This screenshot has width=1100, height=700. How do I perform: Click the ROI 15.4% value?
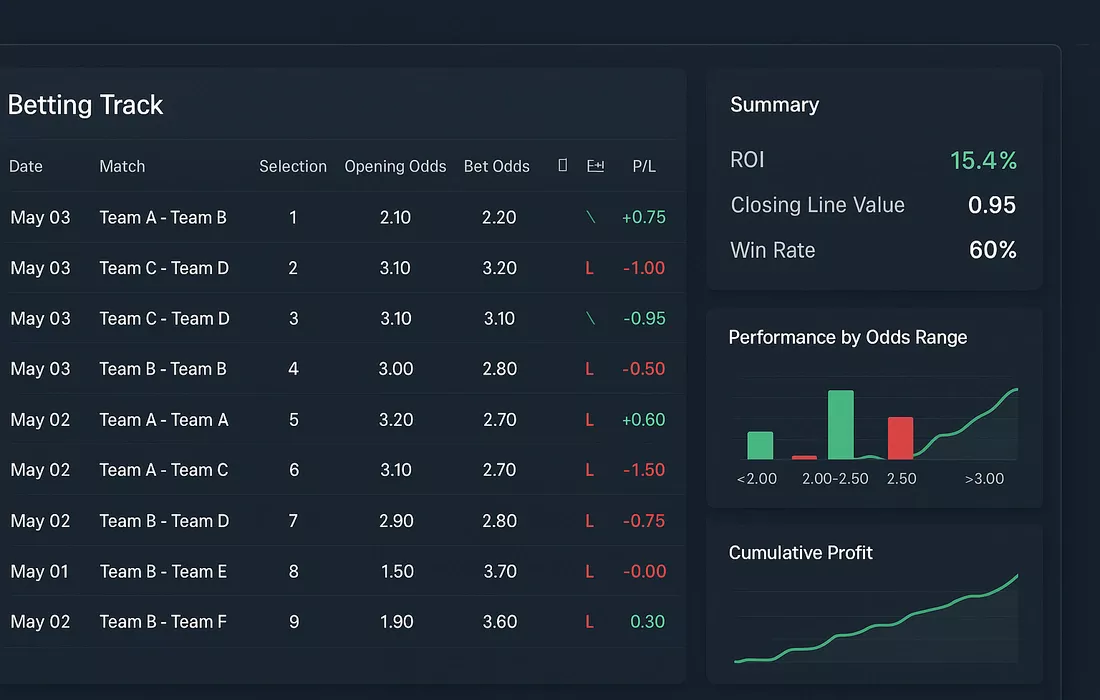point(984,161)
